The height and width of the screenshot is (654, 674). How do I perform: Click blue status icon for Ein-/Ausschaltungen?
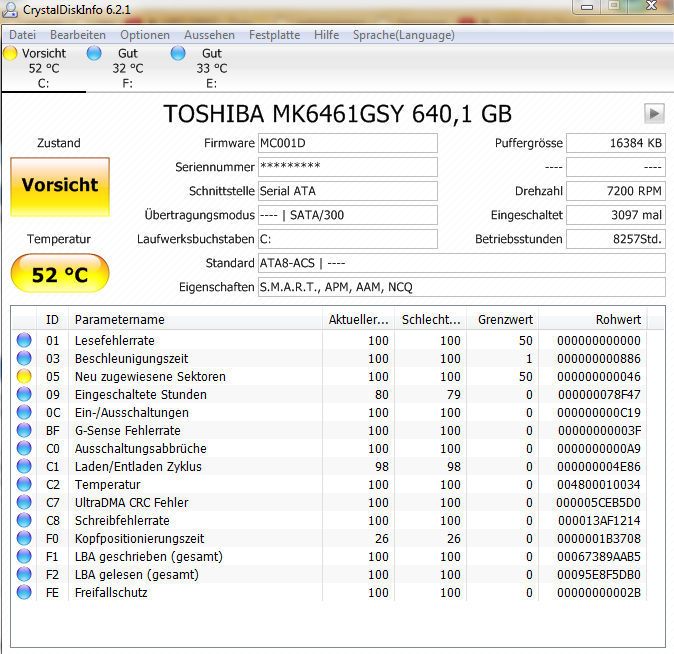tap(24, 412)
